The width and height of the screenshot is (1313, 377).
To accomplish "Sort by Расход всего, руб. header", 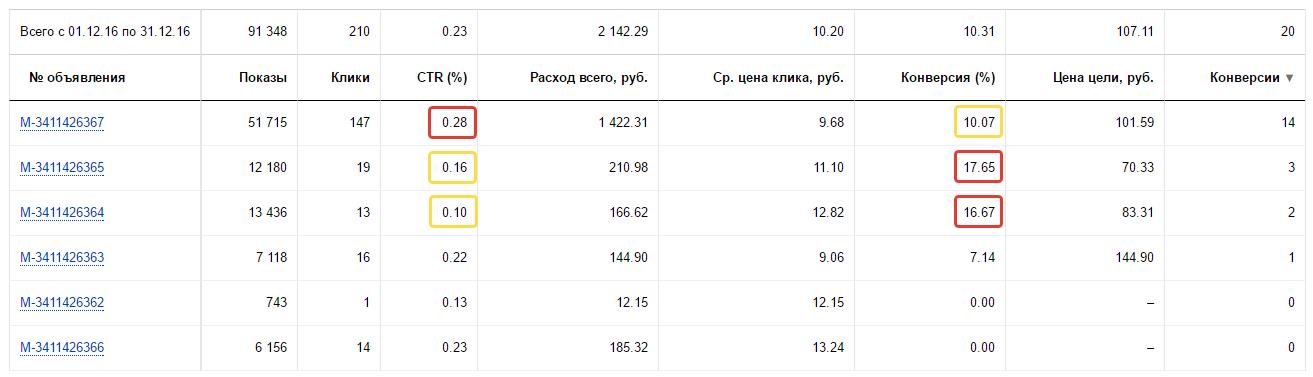I will pyautogui.click(x=589, y=77).
